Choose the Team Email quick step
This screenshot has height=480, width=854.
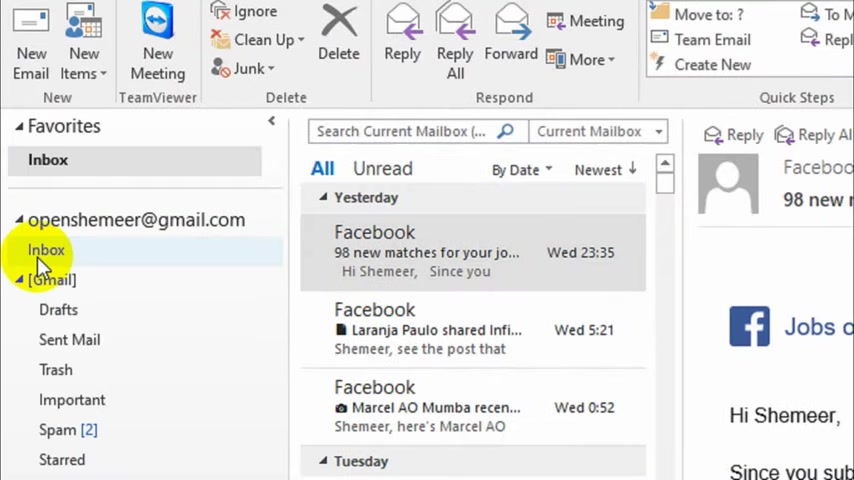tap(701, 40)
